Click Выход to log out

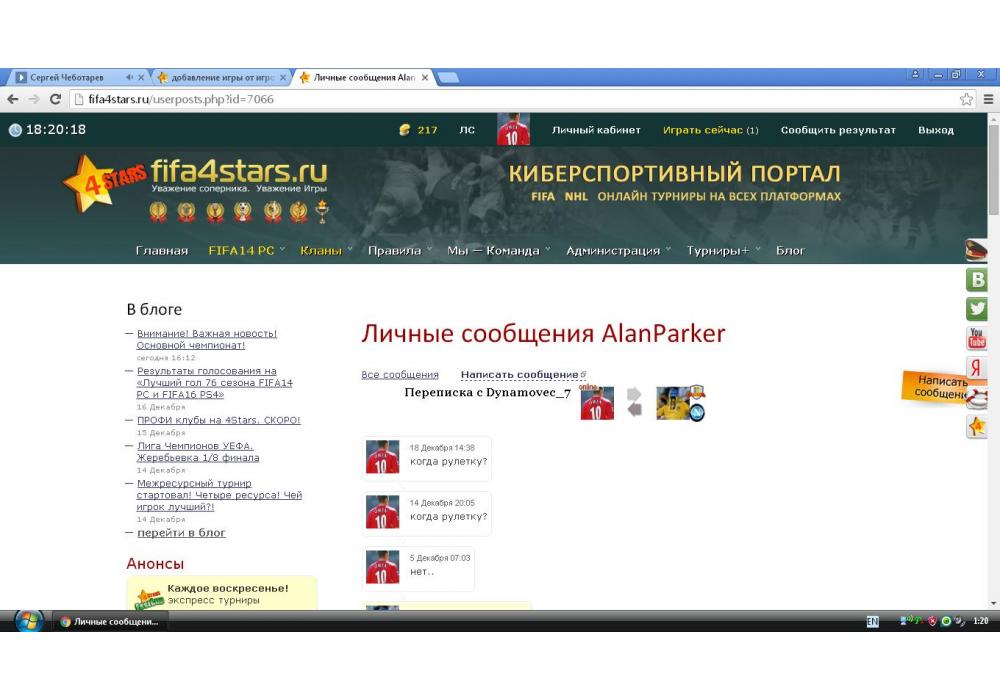[x=936, y=130]
